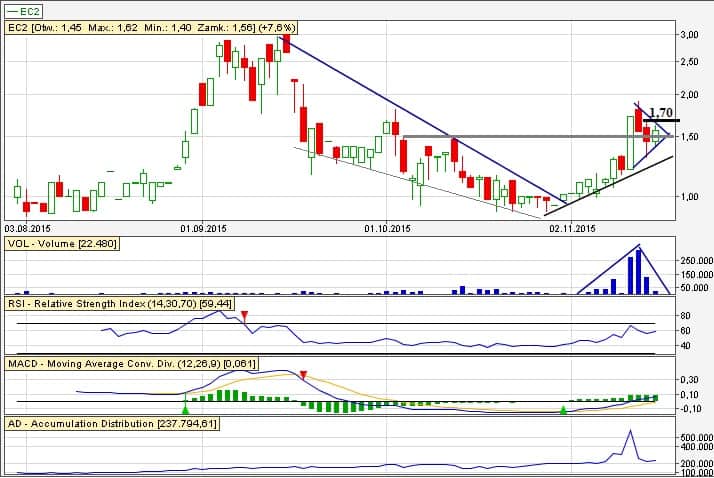This screenshot has height=478, width=714.
Task: Select the AD - Accumulation Distribution label
Action: (112, 423)
